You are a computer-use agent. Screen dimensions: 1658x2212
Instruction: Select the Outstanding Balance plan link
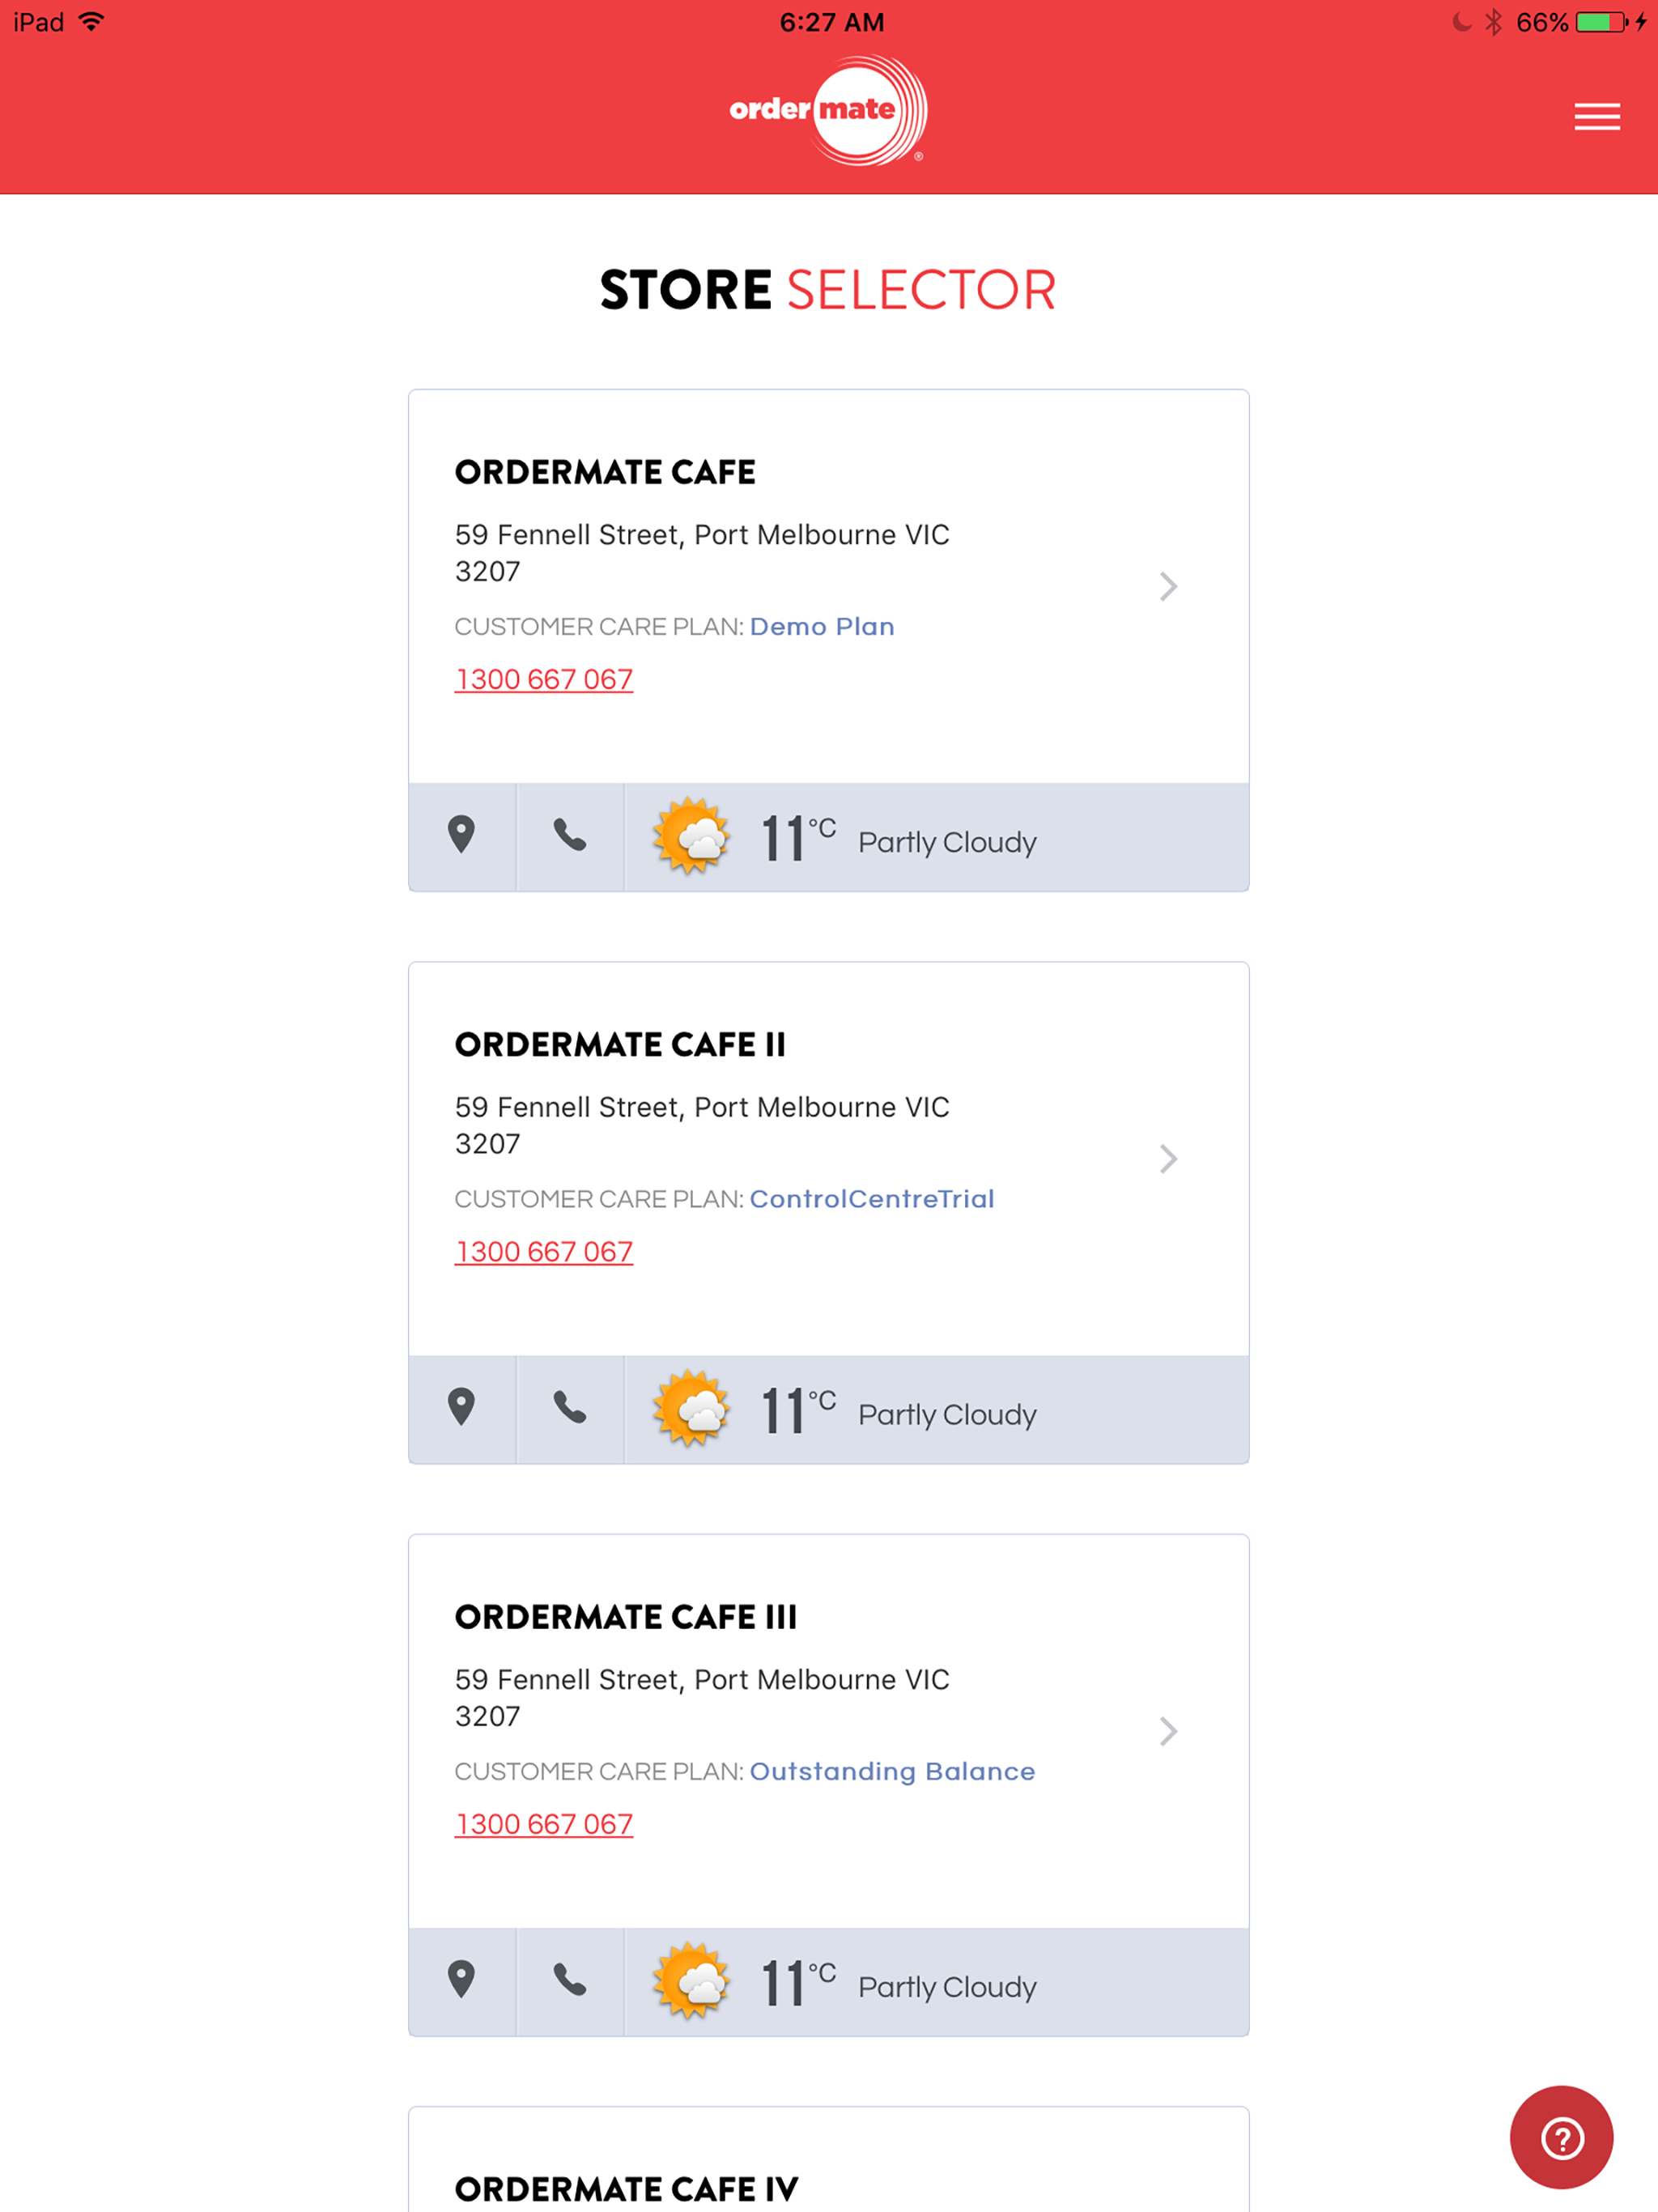point(892,1771)
